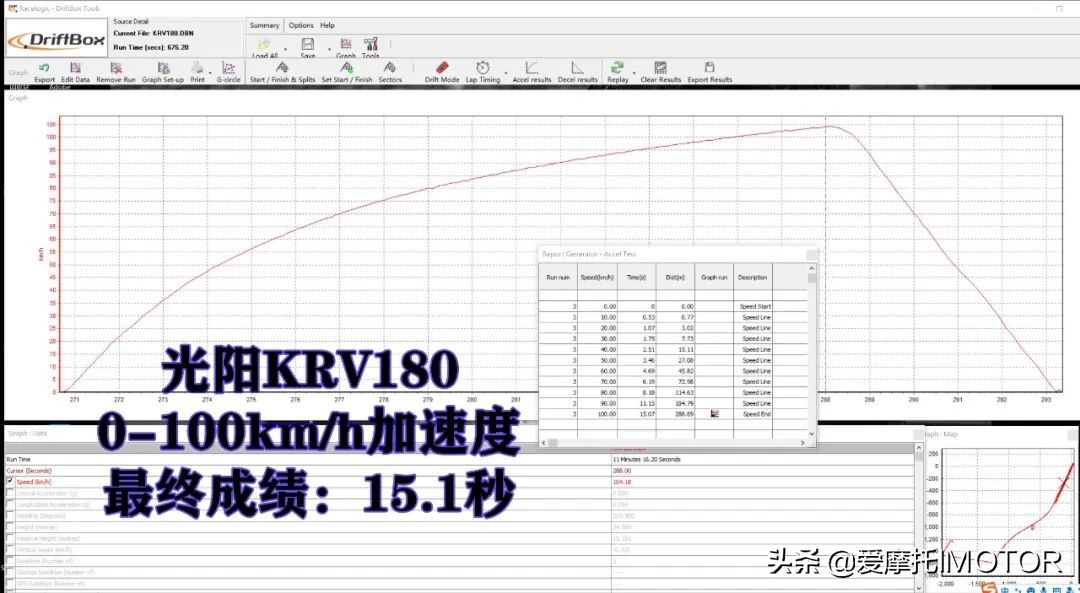
Task: Click the Cursor (Seconds) row label
Action: pyautogui.click(x=28, y=470)
